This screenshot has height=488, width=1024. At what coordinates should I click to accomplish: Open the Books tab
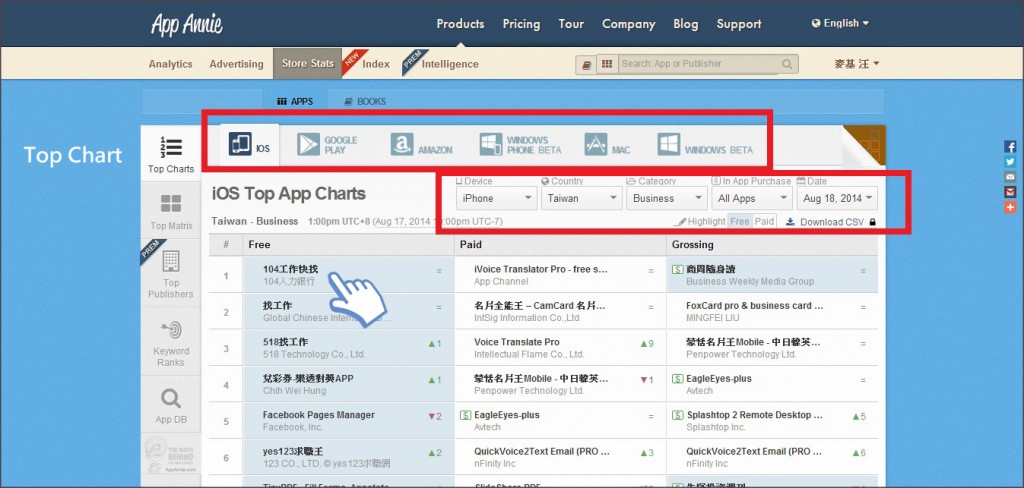pos(364,101)
